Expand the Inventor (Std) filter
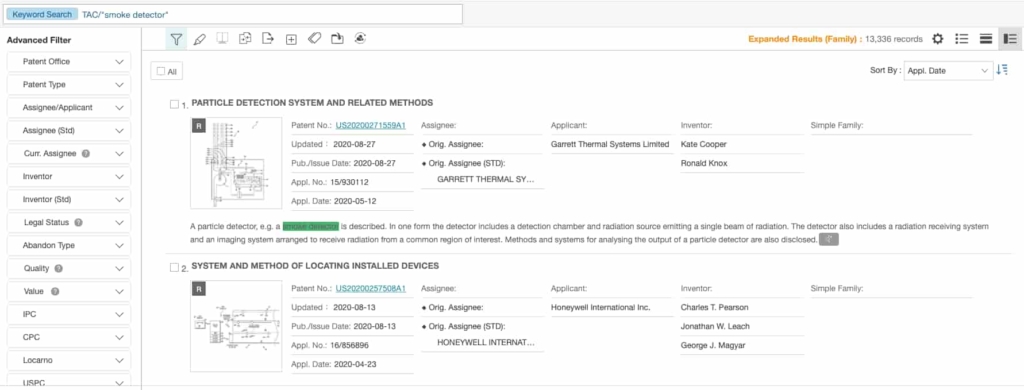 [x=69, y=199]
